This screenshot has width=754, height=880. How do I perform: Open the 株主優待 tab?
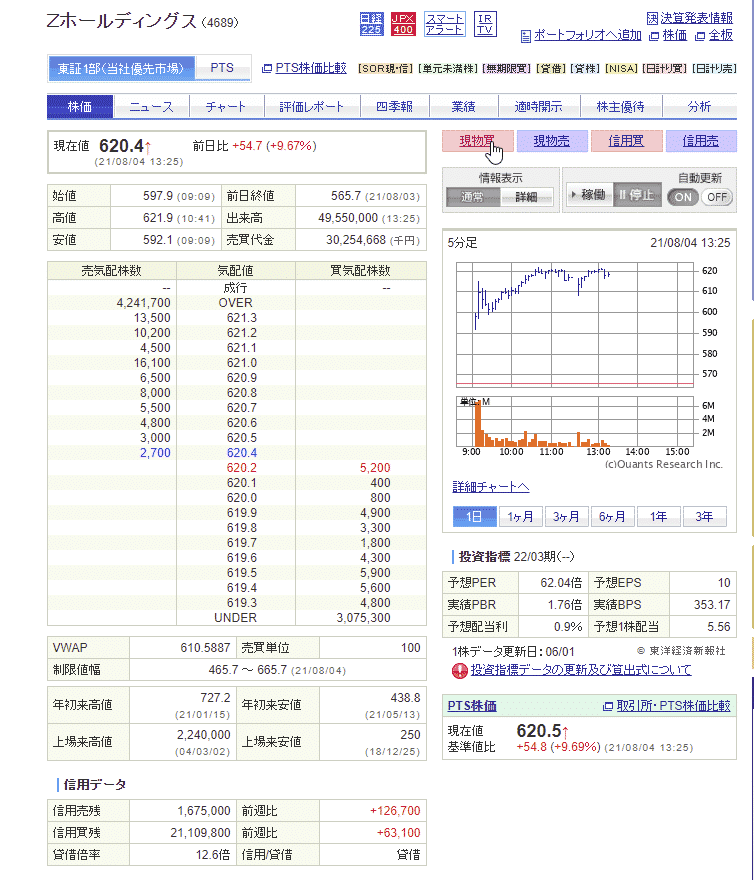[620, 107]
